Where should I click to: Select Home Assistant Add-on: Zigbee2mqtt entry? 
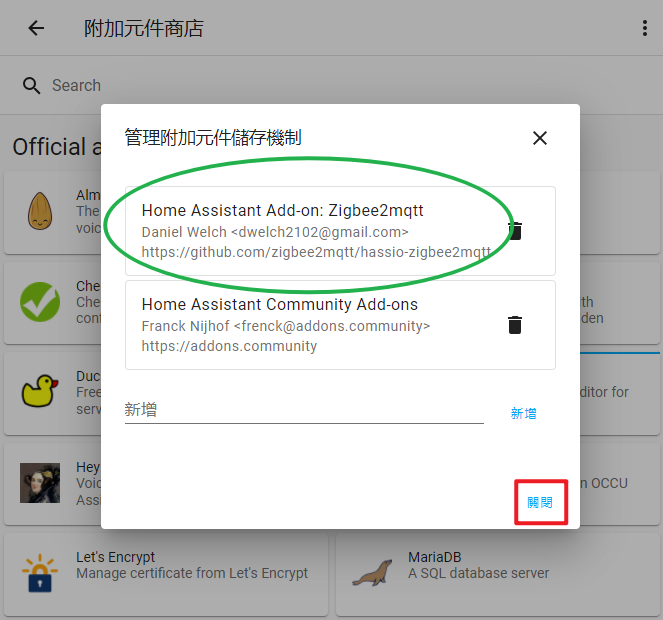click(340, 231)
